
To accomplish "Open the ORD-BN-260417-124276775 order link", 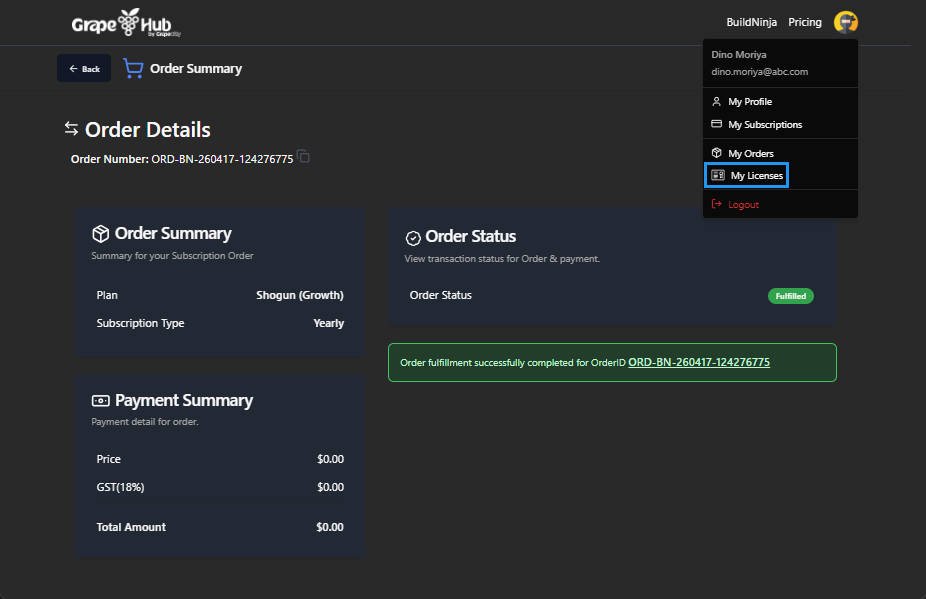I will pos(697,362).
